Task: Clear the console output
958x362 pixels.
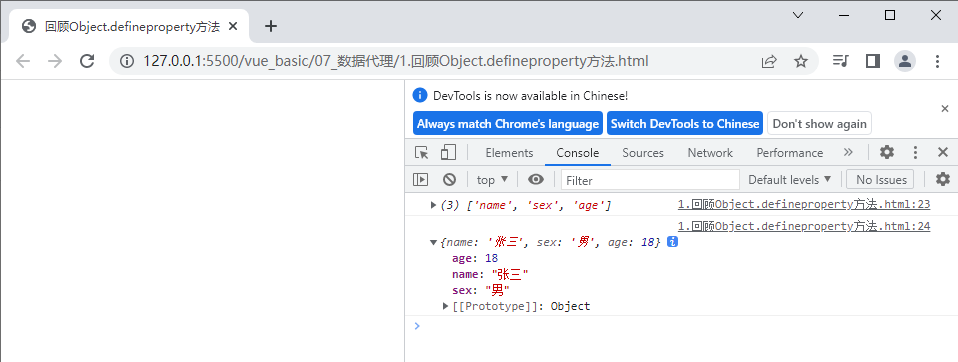Action: pos(450,179)
